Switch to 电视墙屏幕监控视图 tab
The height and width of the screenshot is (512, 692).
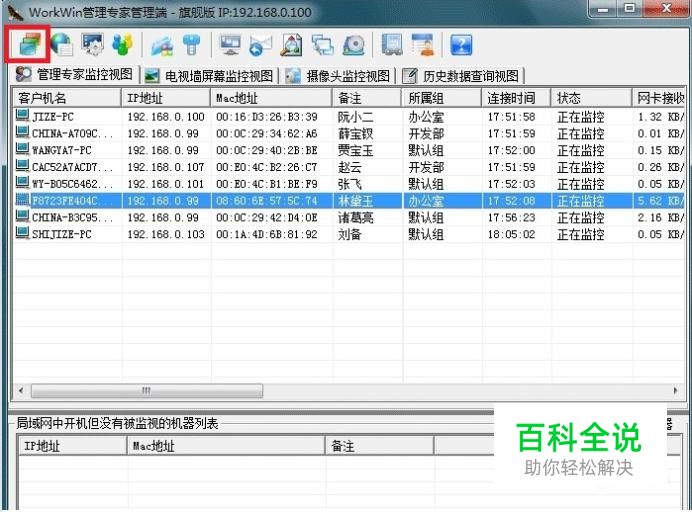(209, 76)
